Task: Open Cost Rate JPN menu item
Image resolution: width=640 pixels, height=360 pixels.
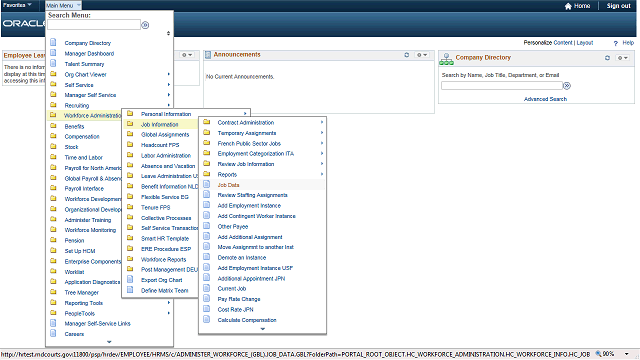Action: pyautogui.click(x=235, y=309)
